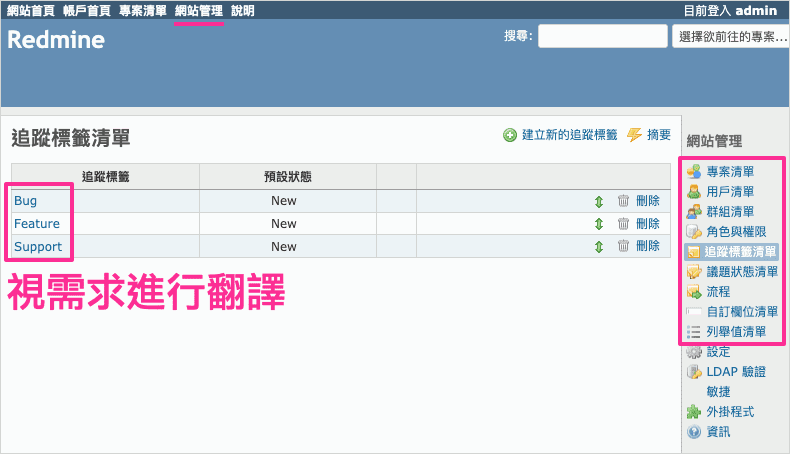This screenshot has height=454, width=790.
Task: Click the reorder arrow icon in Support row
Action: tap(599, 246)
